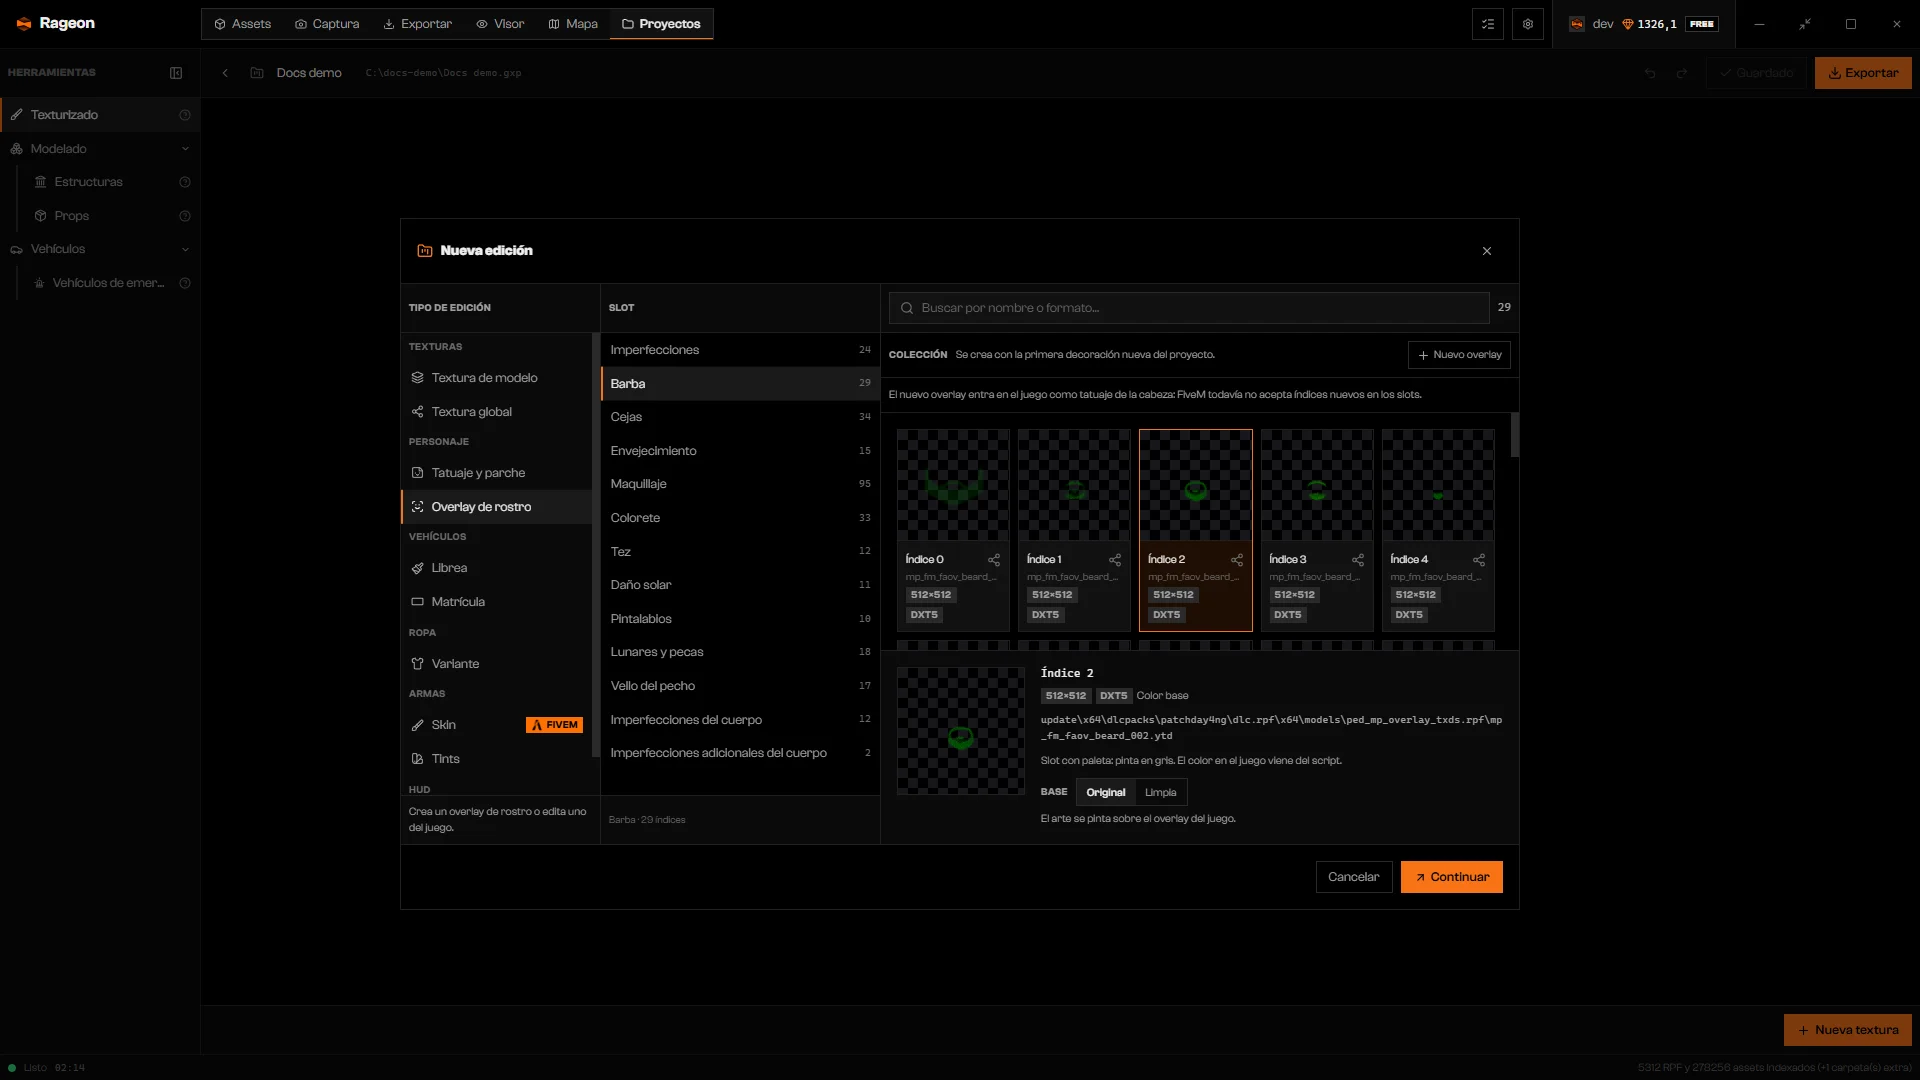Select the Original base option
The height and width of the screenshot is (1080, 1920).
tap(1106, 793)
